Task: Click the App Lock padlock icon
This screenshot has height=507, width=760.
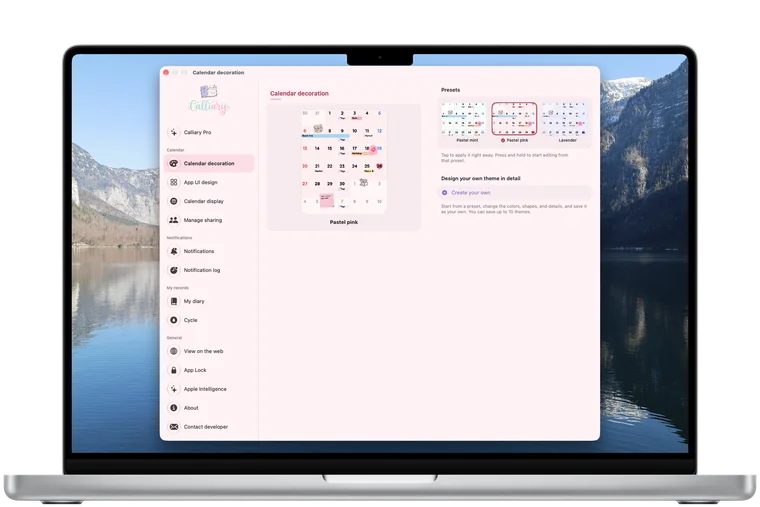Action: 174,370
